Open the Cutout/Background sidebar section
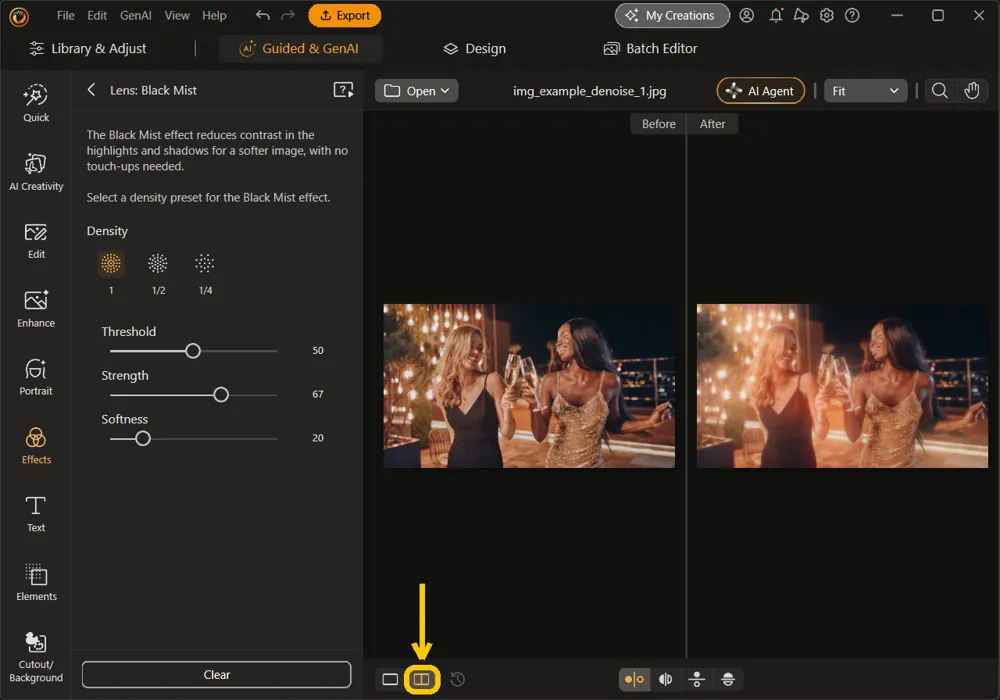1000x700 pixels. click(x=36, y=657)
